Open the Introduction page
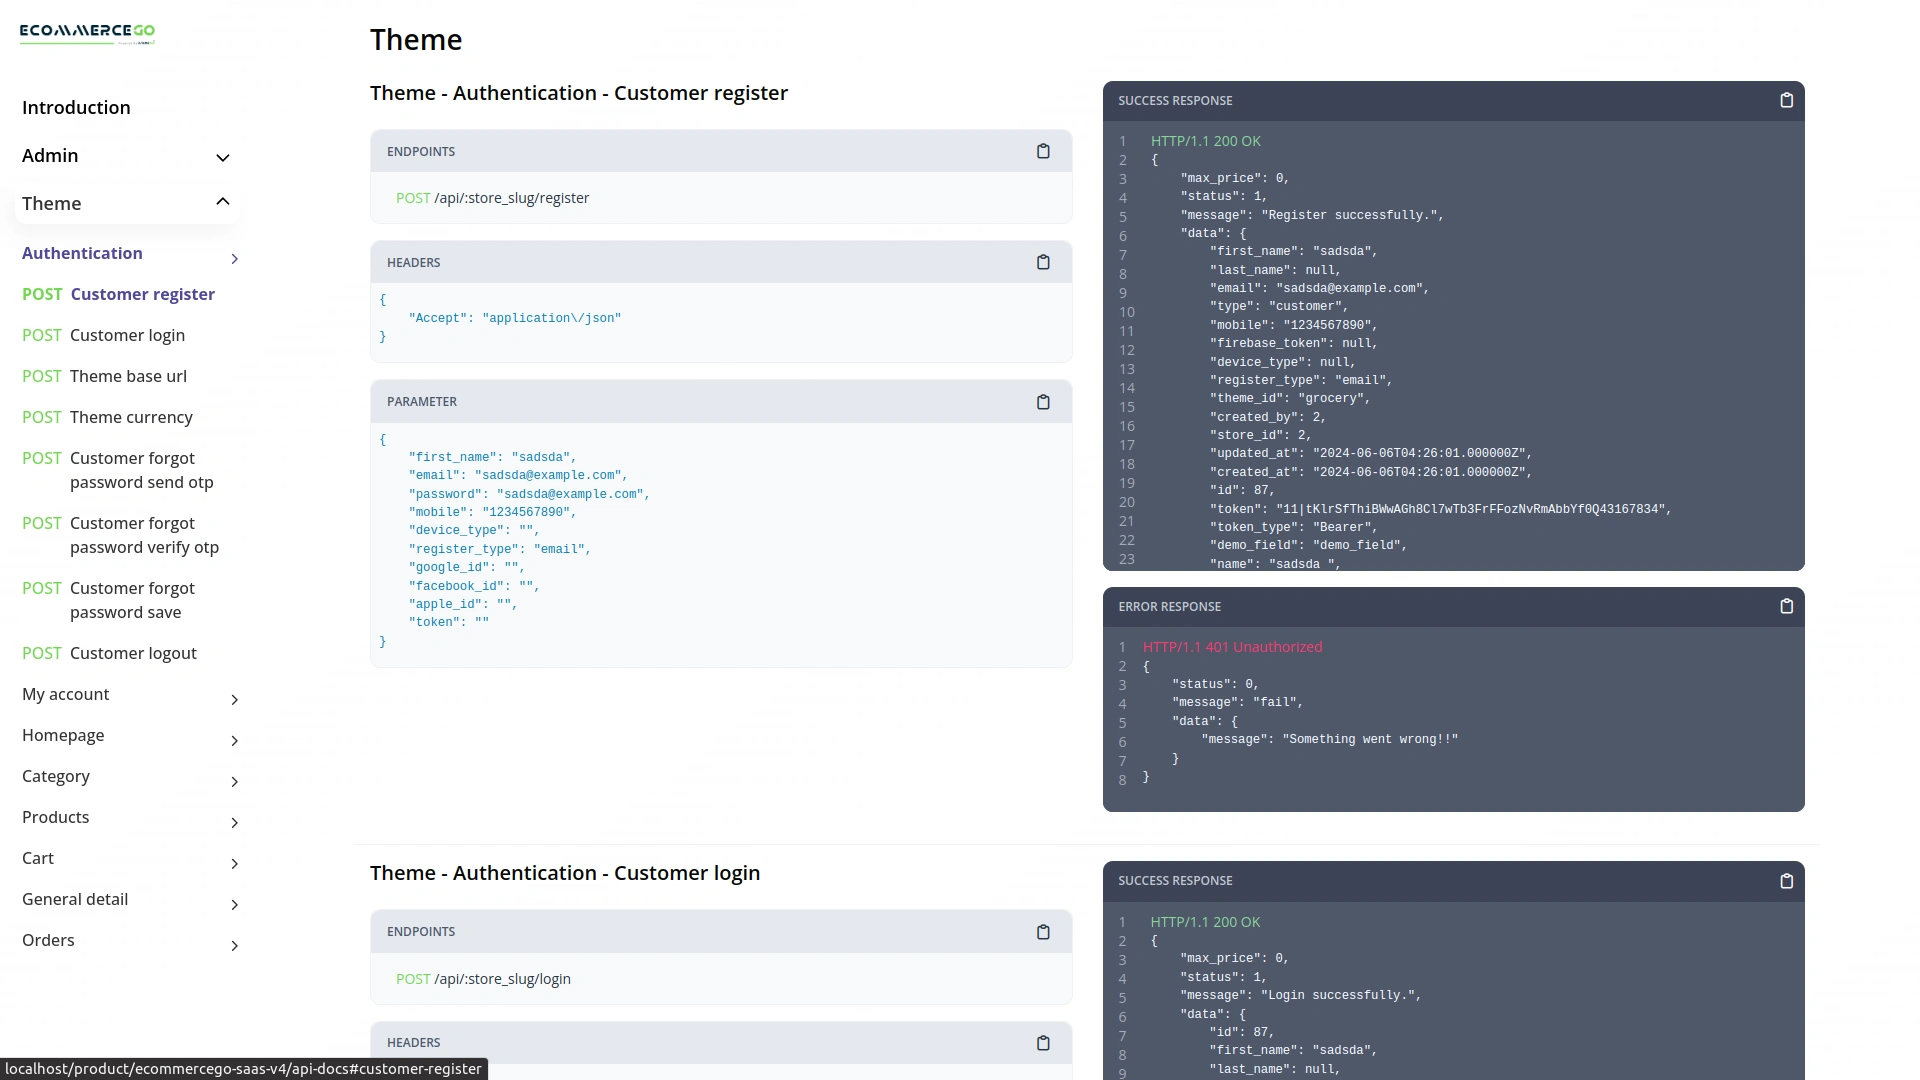Viewport: 1920px width, 1080px height. 76,107
